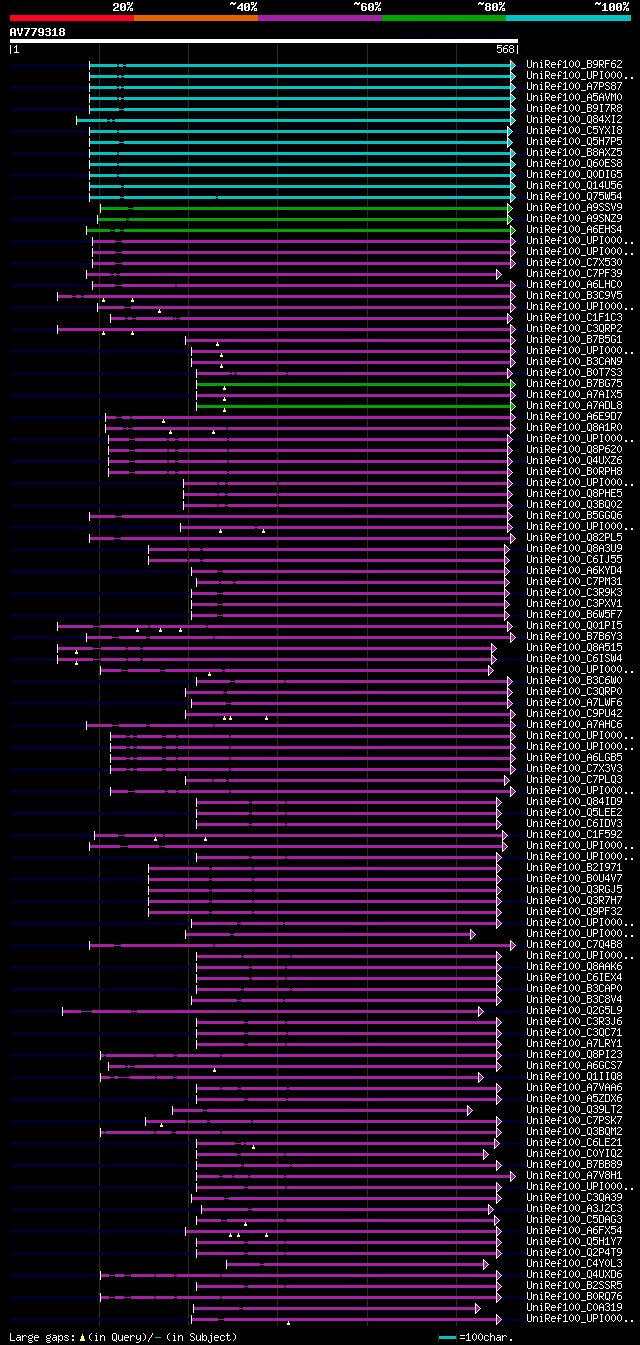Open the UniRef100_B3C9V5 hit
640x1345 pixels.
coord(574,296)
